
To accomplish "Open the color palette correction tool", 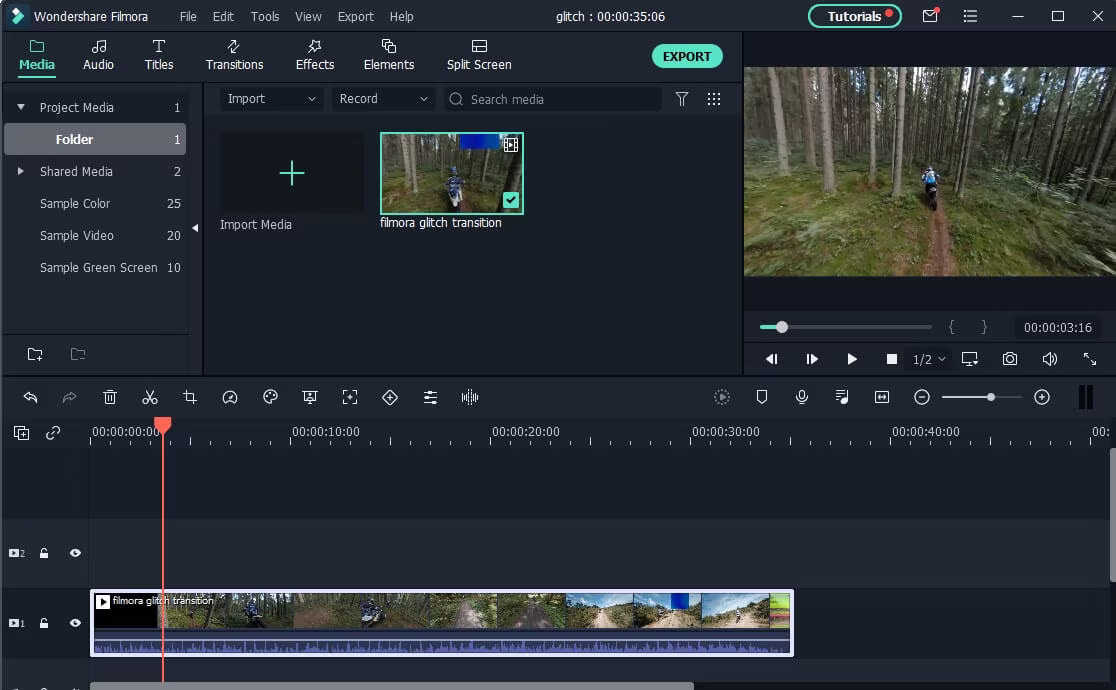I will tap(270, 397).
